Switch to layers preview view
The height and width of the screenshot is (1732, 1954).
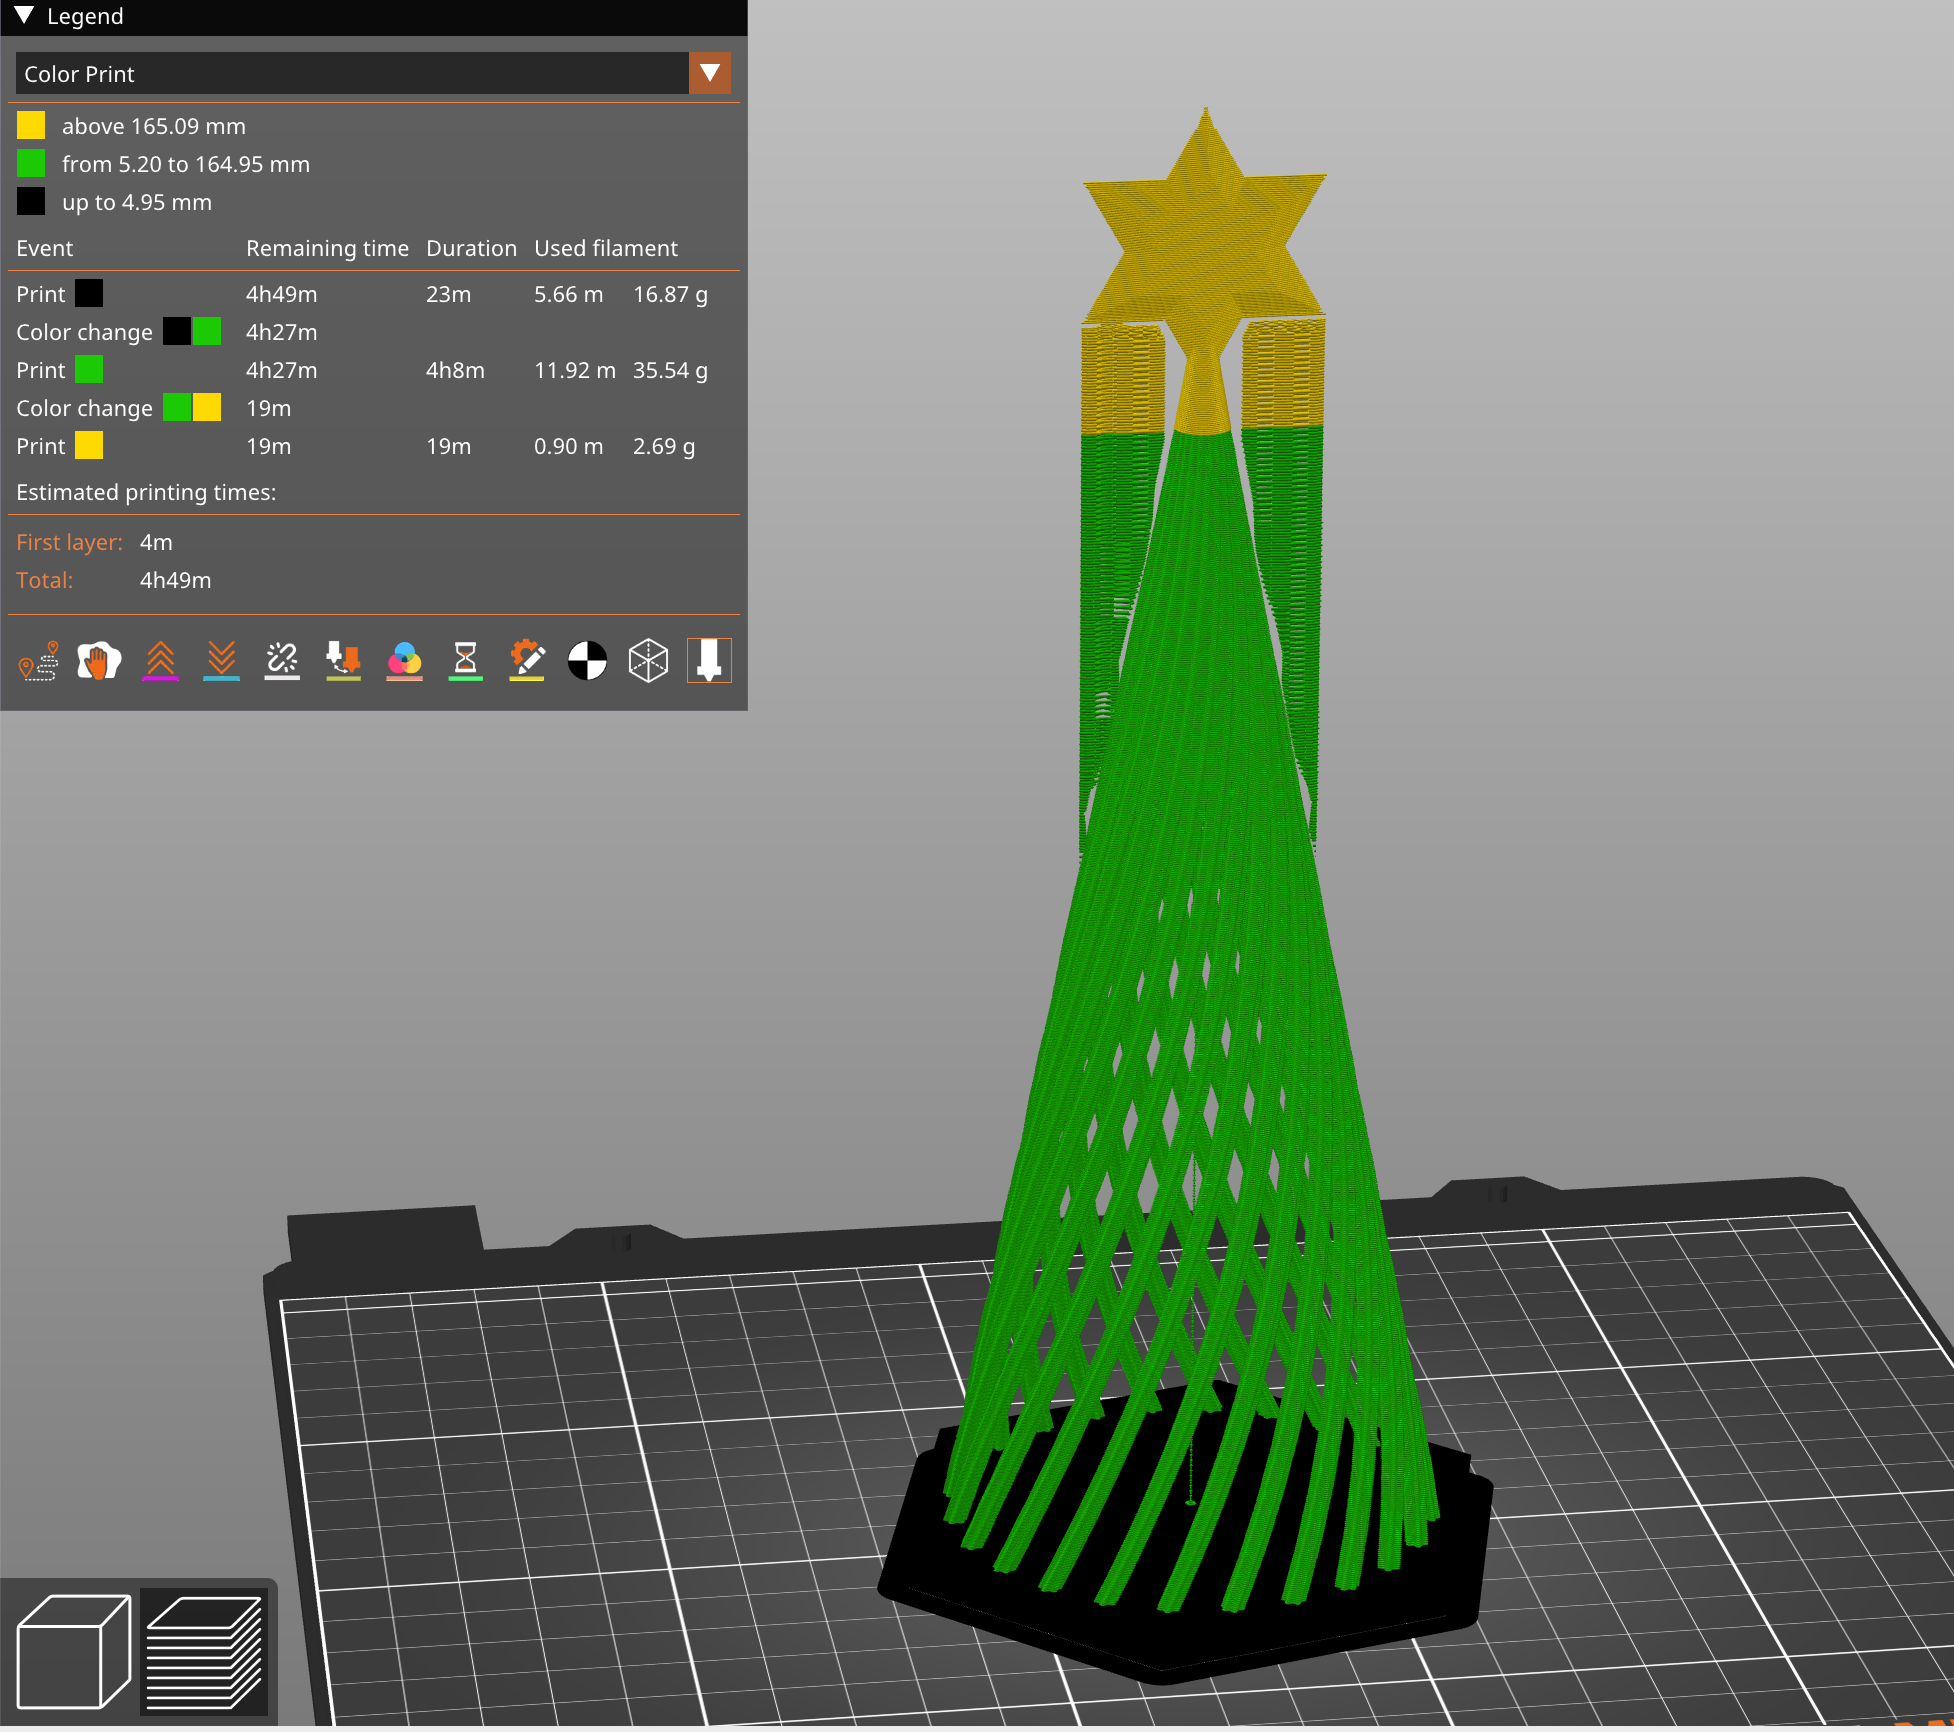click(204, 1652)
